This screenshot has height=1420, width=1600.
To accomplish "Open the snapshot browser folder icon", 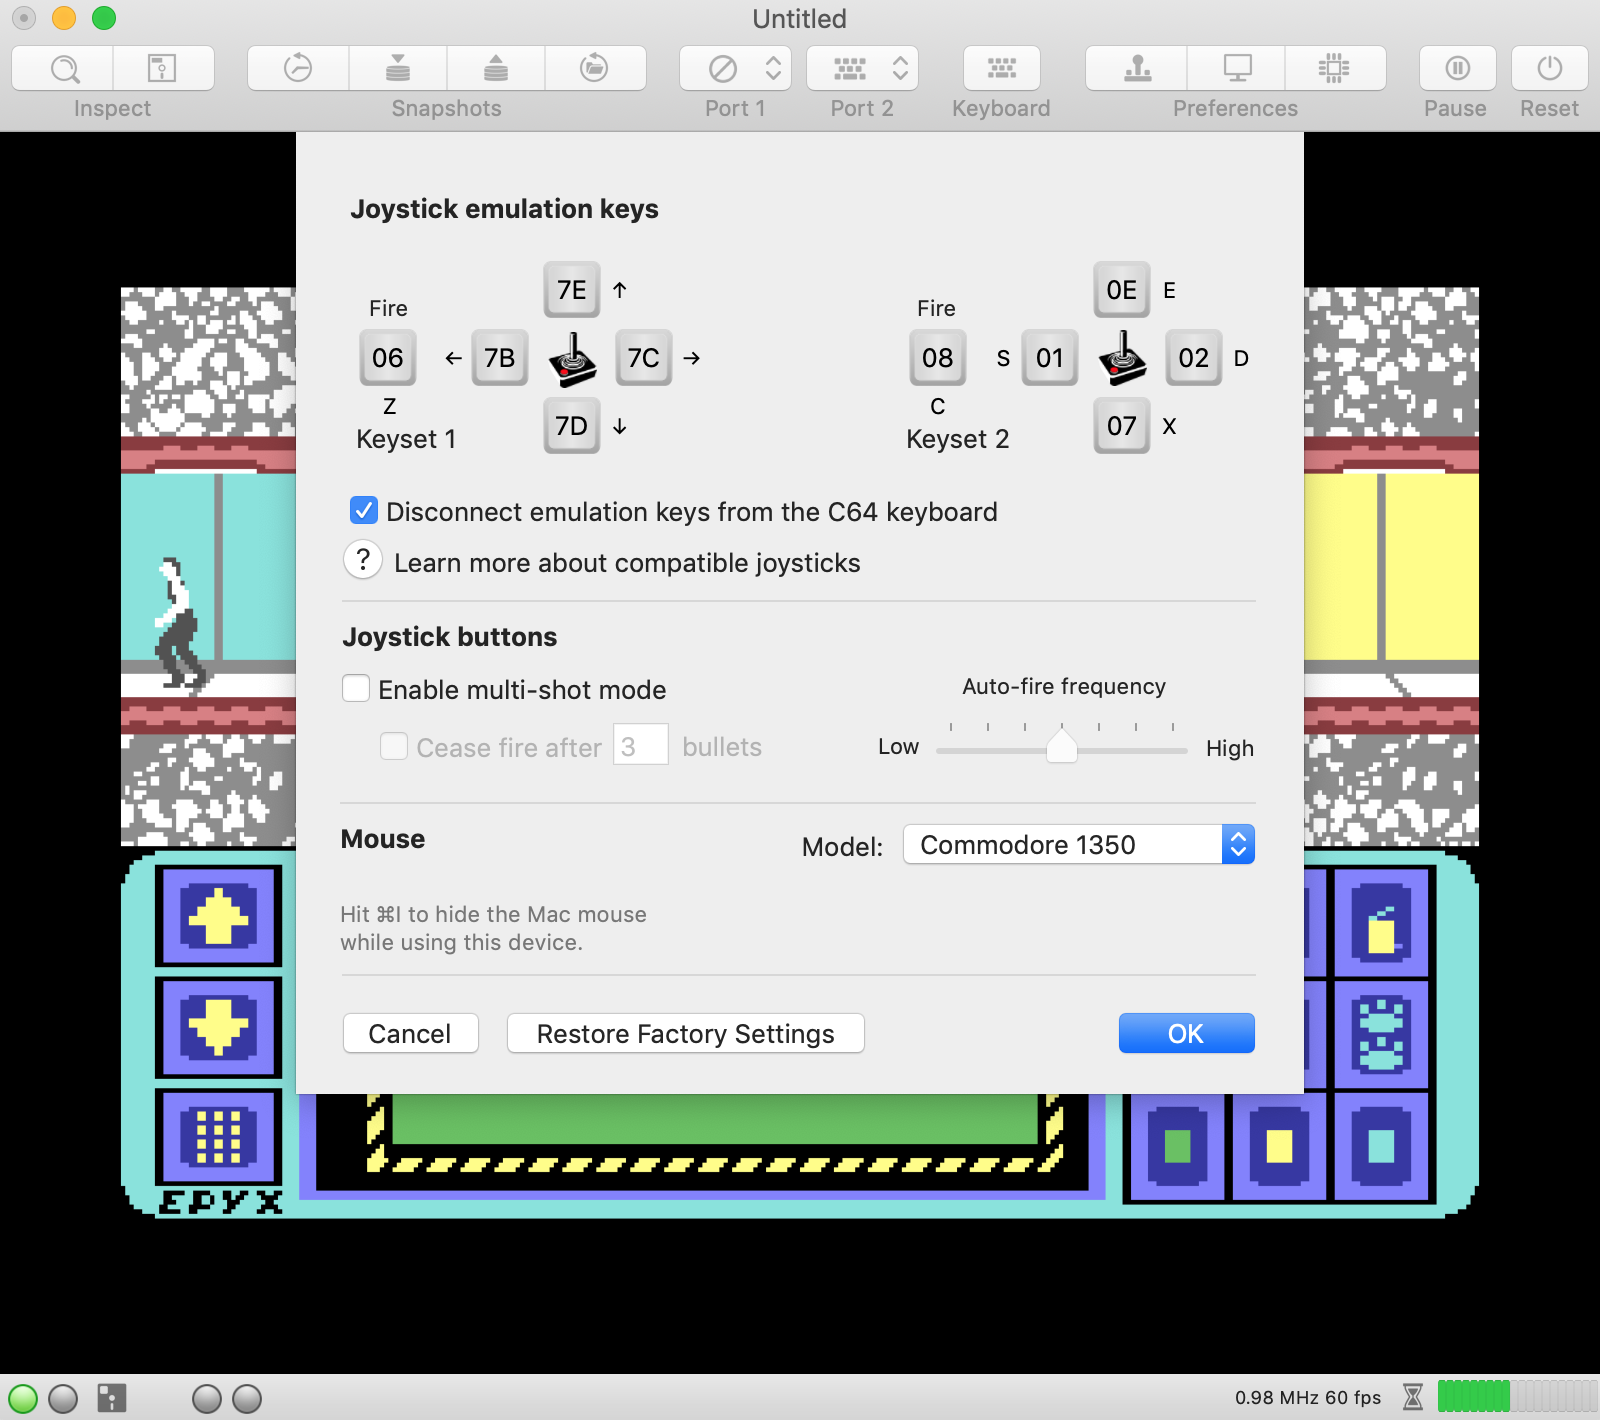I will [x=594, y=68].
